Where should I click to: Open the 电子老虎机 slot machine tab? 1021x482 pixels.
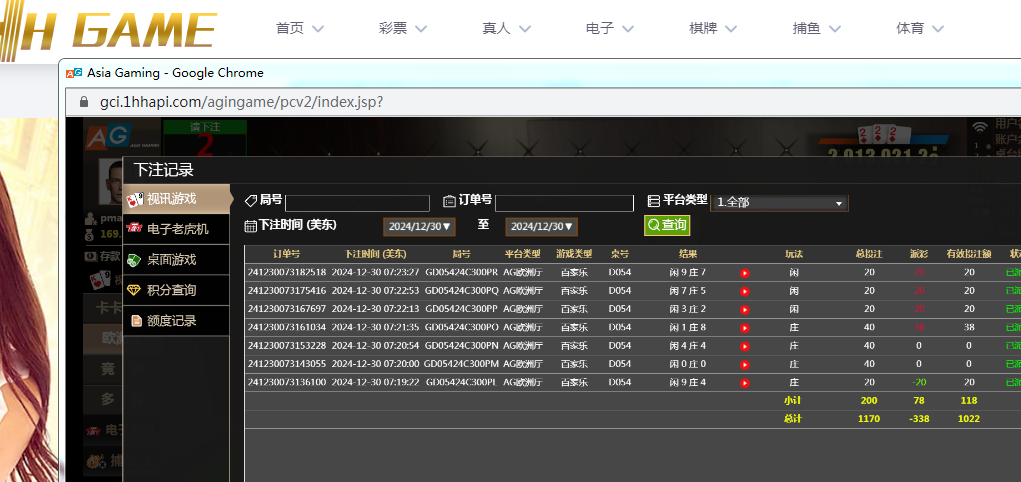pos(176,229)
